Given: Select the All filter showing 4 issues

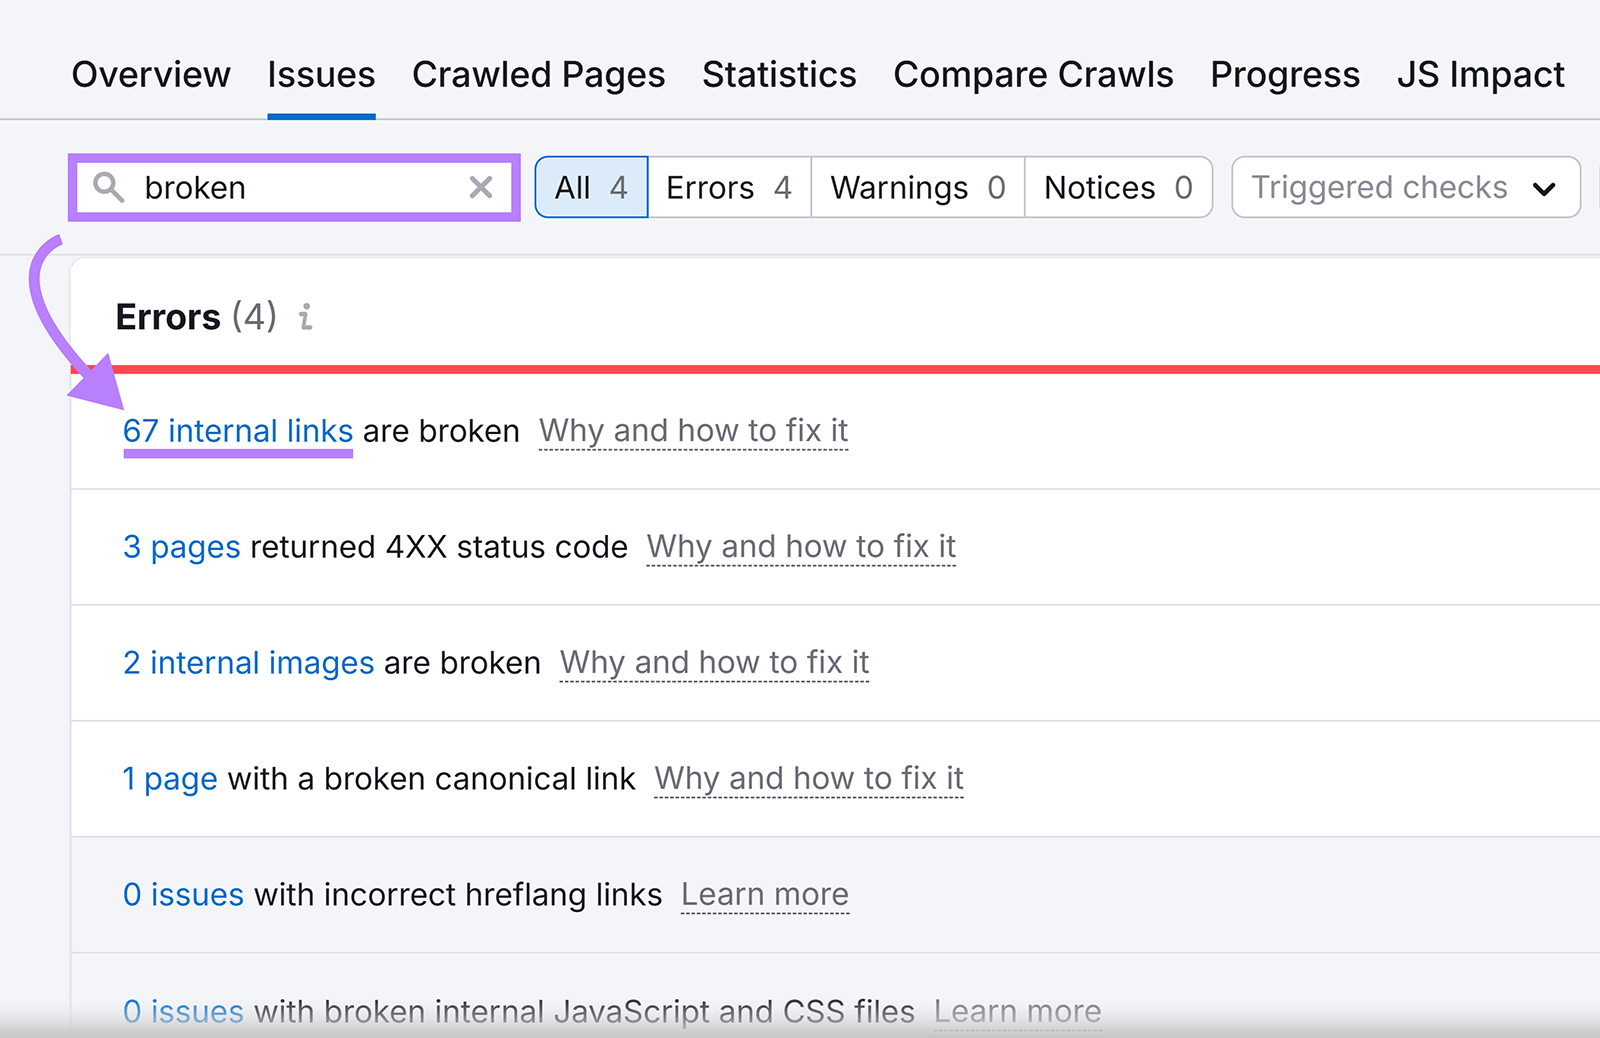Looking at the screenshot, I should pyautogui.click(x=591, y=187).
